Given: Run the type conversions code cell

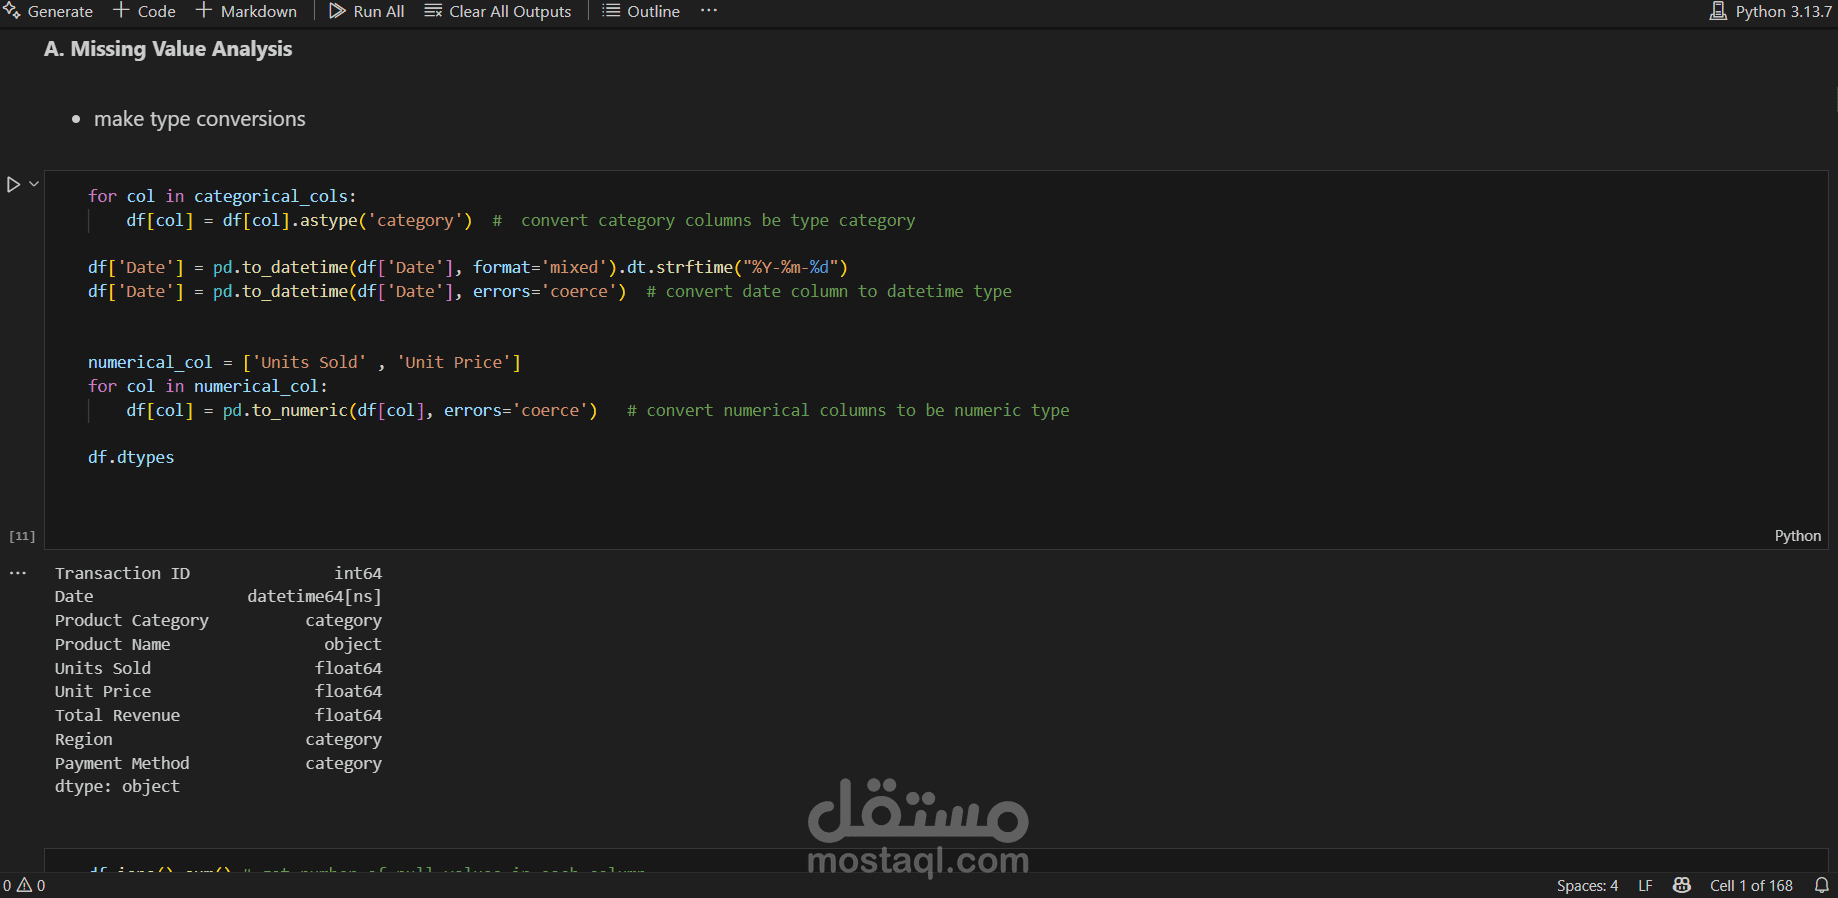Looking at the screenshot, I should 13,185.
